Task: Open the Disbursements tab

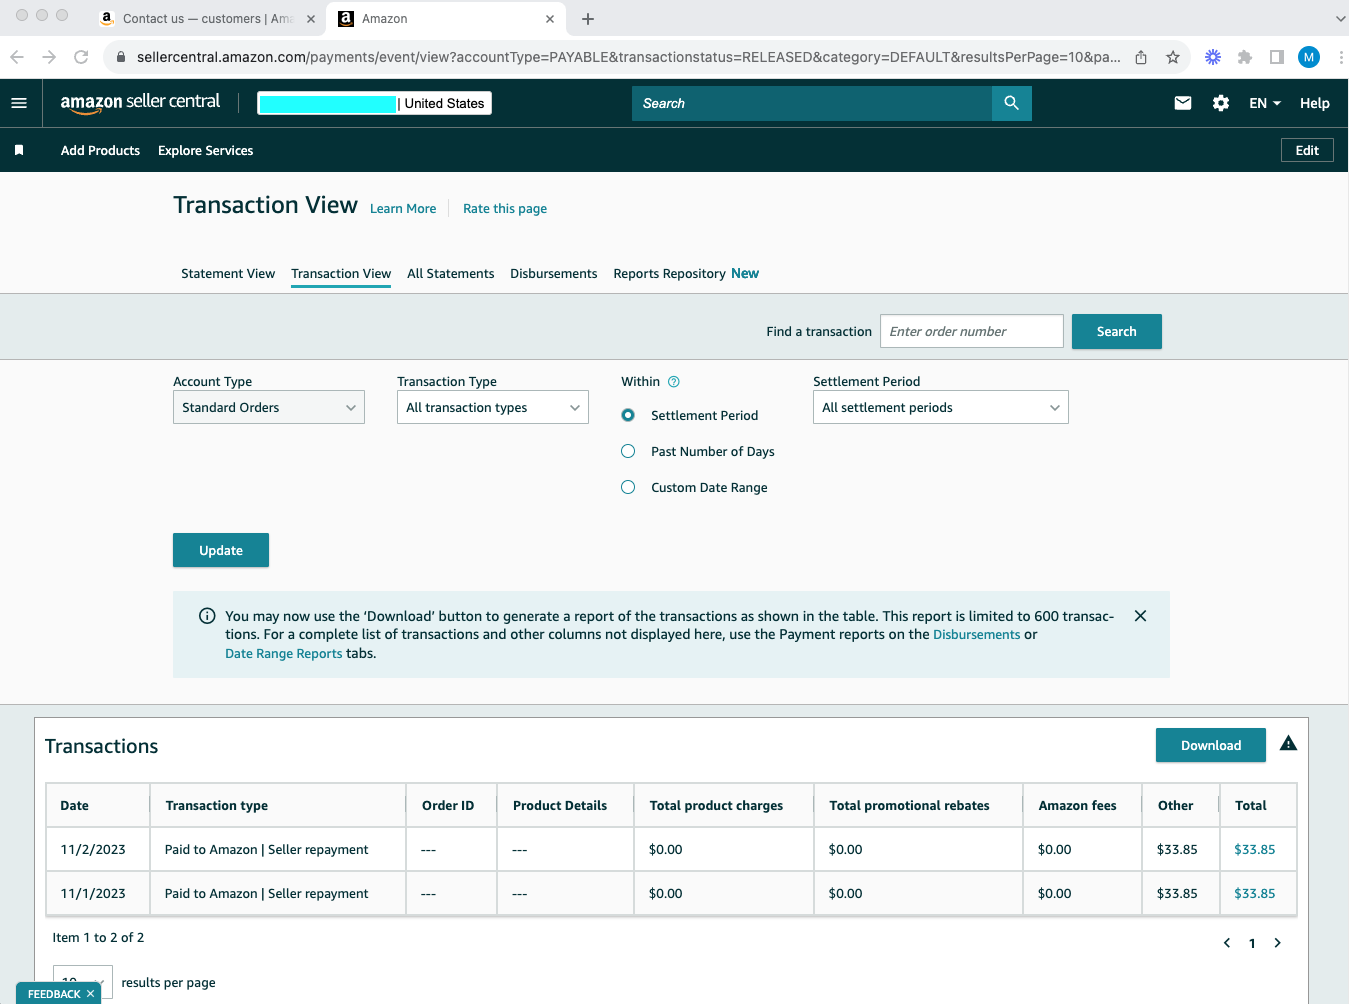Action: tap(554, 273)
